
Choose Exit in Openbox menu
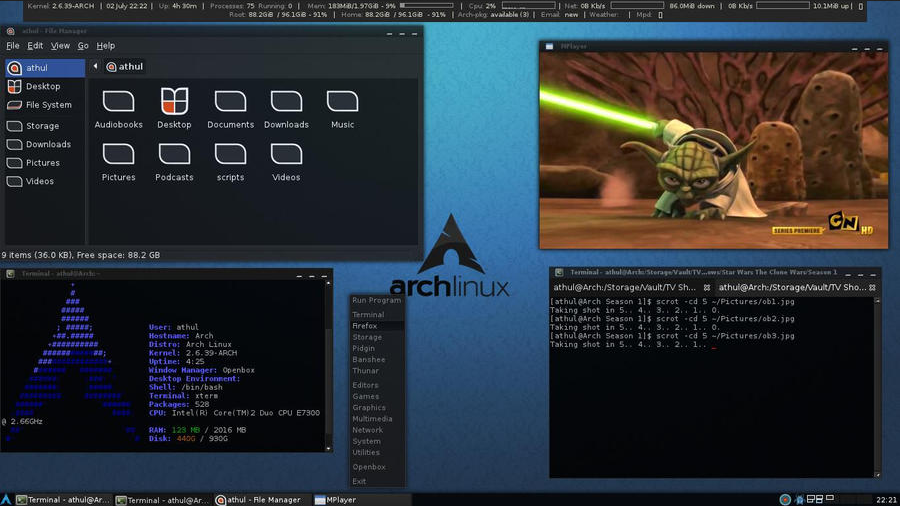pyautogui.click(x=377, y=481)
